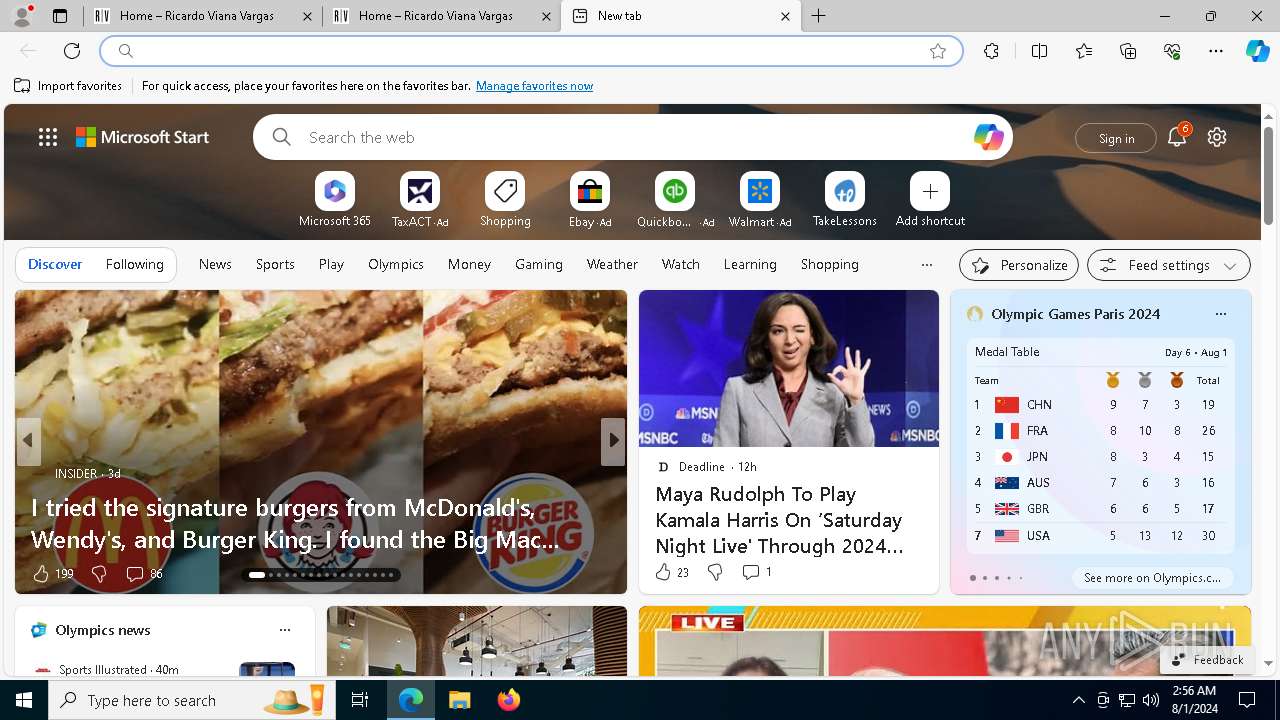Image resolution: width=1280 pixels, height=720 pixels.
Task: Open the Ebay shortcut tile
Action: tap(590, 200)
